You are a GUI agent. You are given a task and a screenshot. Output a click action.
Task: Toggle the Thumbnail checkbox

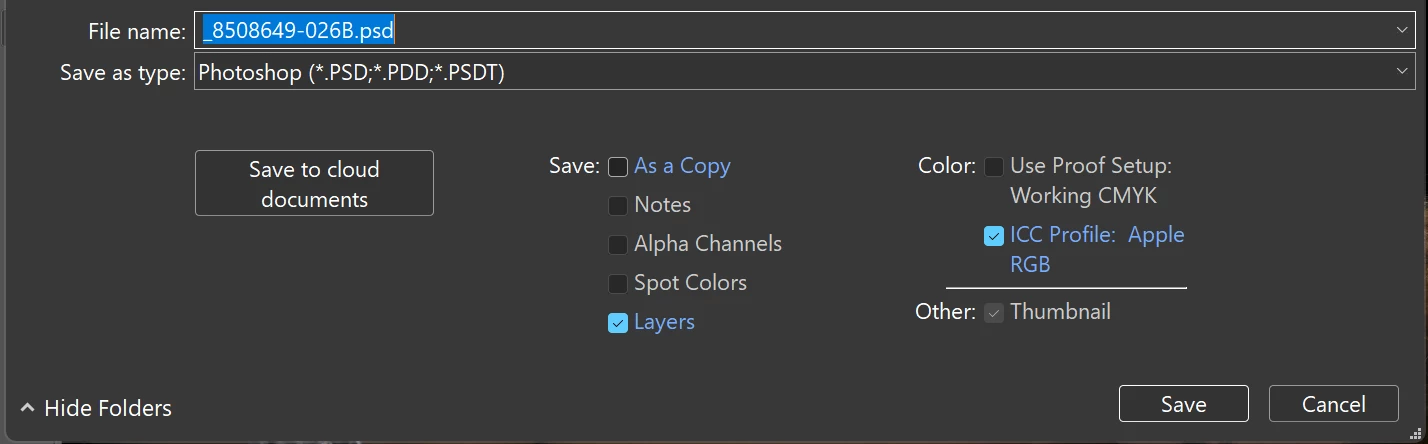click(993, 313)
